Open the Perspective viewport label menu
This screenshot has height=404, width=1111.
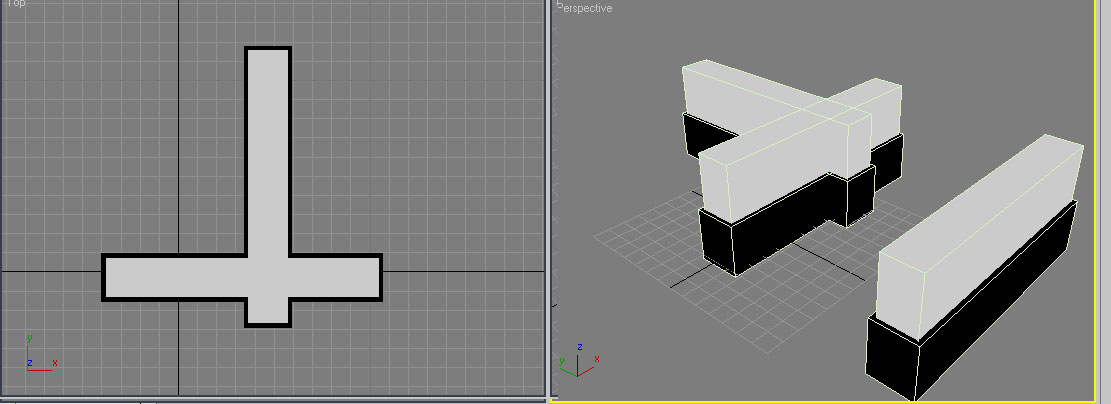(x=586, y=8)
